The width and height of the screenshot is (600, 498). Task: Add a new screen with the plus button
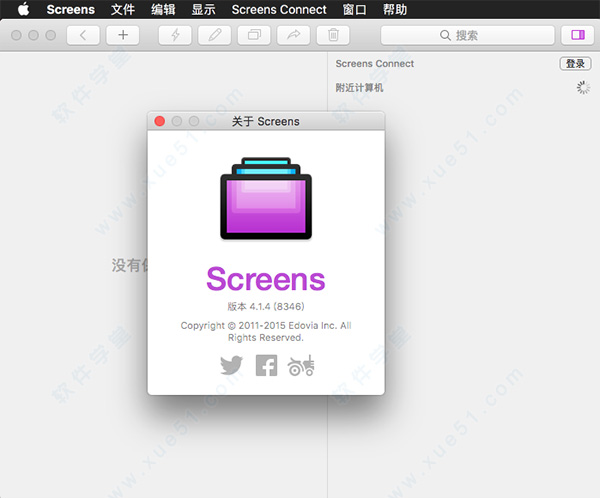[x=123, y=35]
